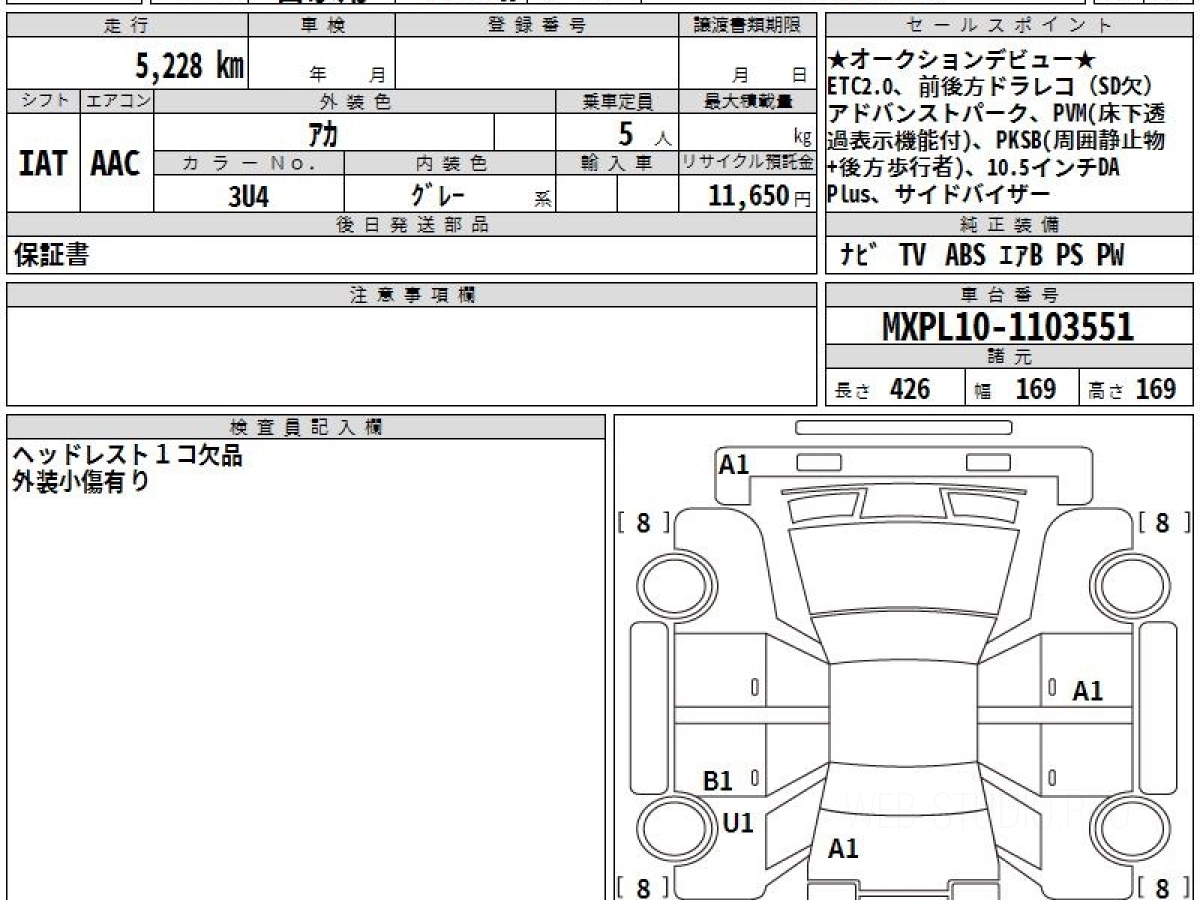Select the A1 mark on the front bumper
The image size is (1200, 900).
pos(734,464)
